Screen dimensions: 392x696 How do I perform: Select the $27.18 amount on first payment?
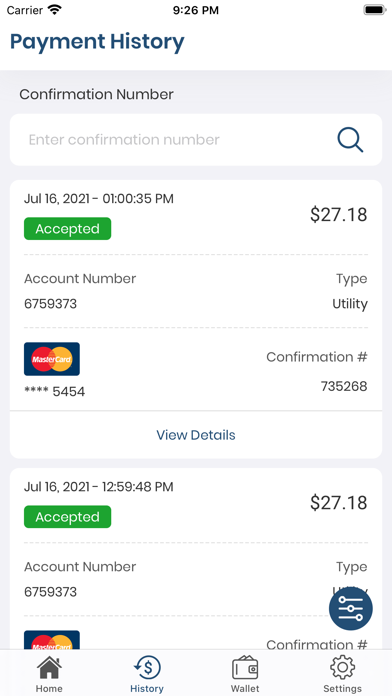point(339,214)
